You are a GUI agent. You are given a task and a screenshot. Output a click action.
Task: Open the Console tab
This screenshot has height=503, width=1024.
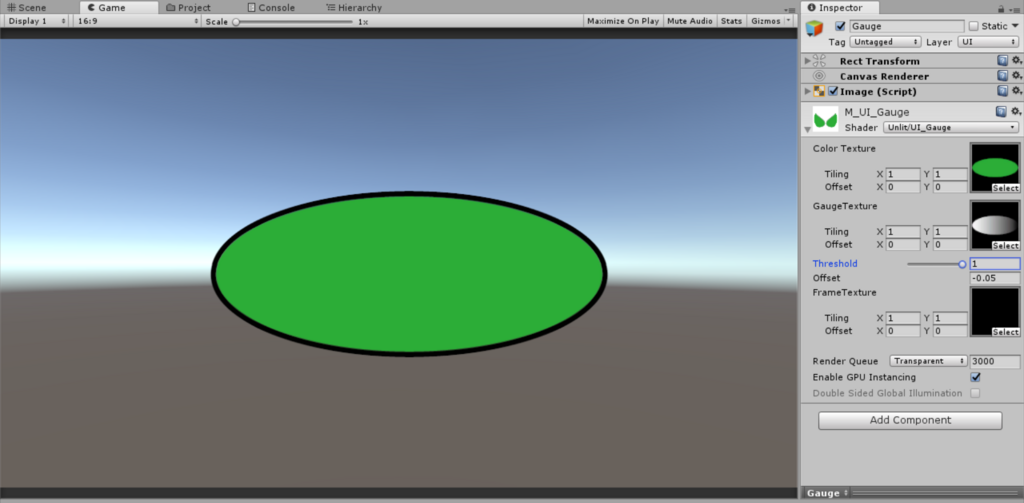click(x=271, y=8)
